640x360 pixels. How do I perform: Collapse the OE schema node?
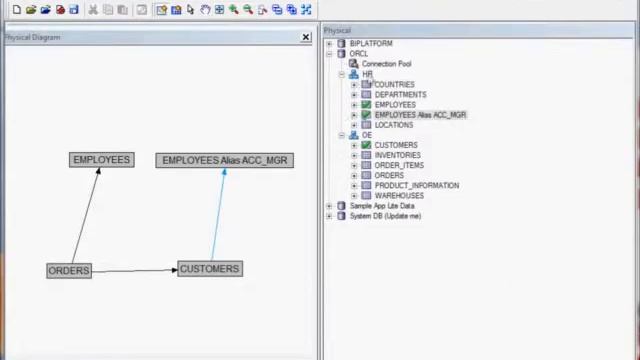point(342,136)
